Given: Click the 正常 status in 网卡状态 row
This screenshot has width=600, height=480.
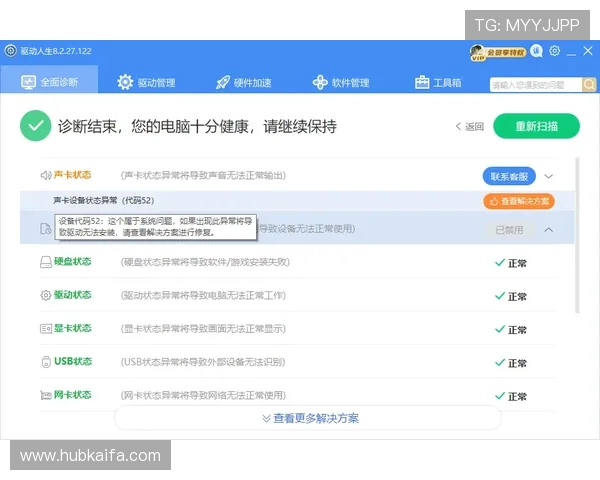Looking at the screenshot, I should 511,396.
